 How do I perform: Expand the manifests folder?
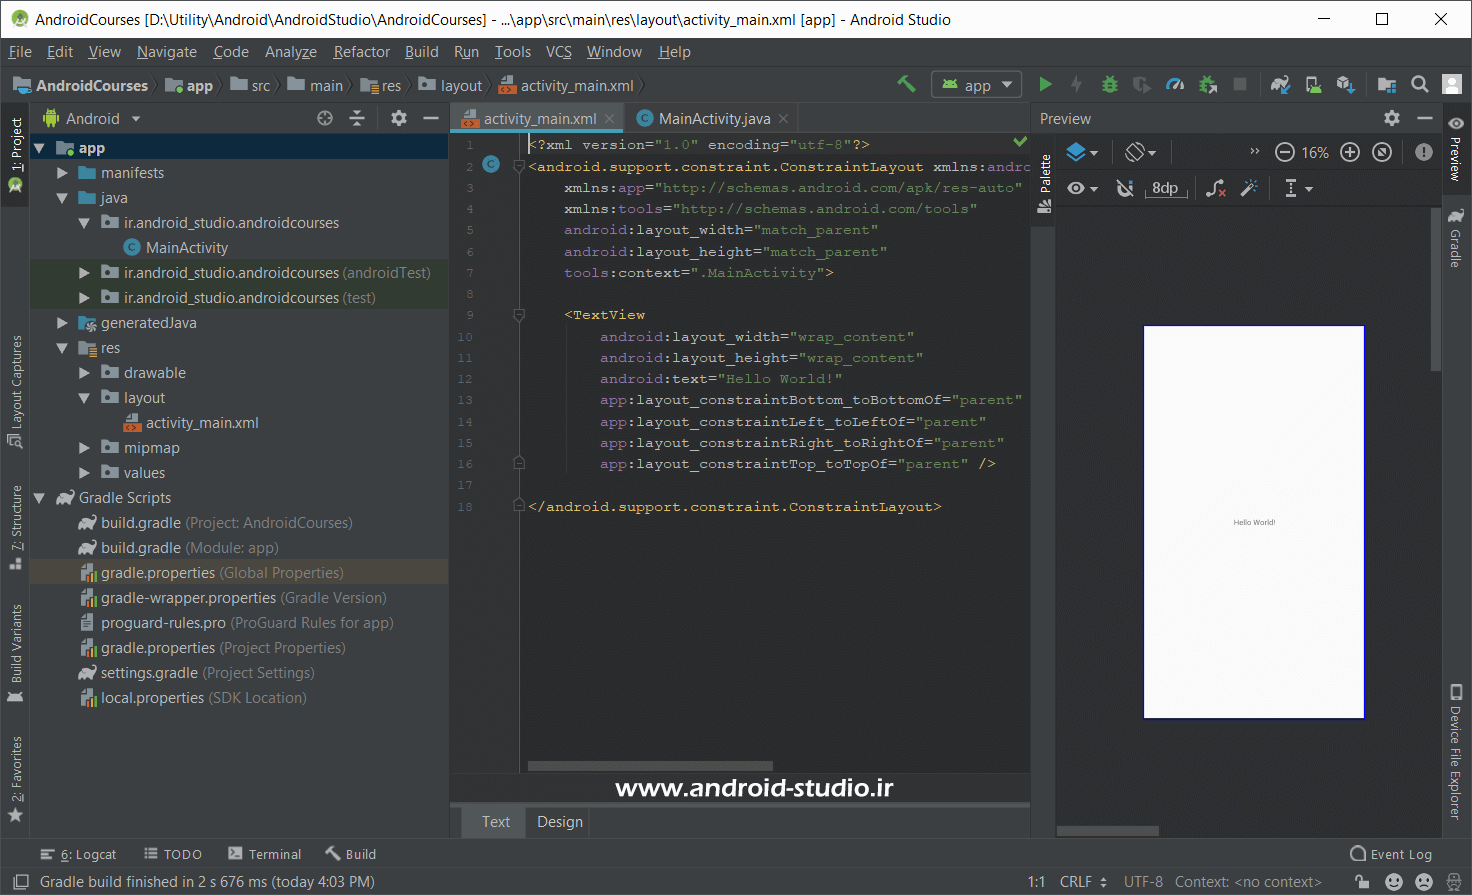pyautogui.click(x=62, y=173)
